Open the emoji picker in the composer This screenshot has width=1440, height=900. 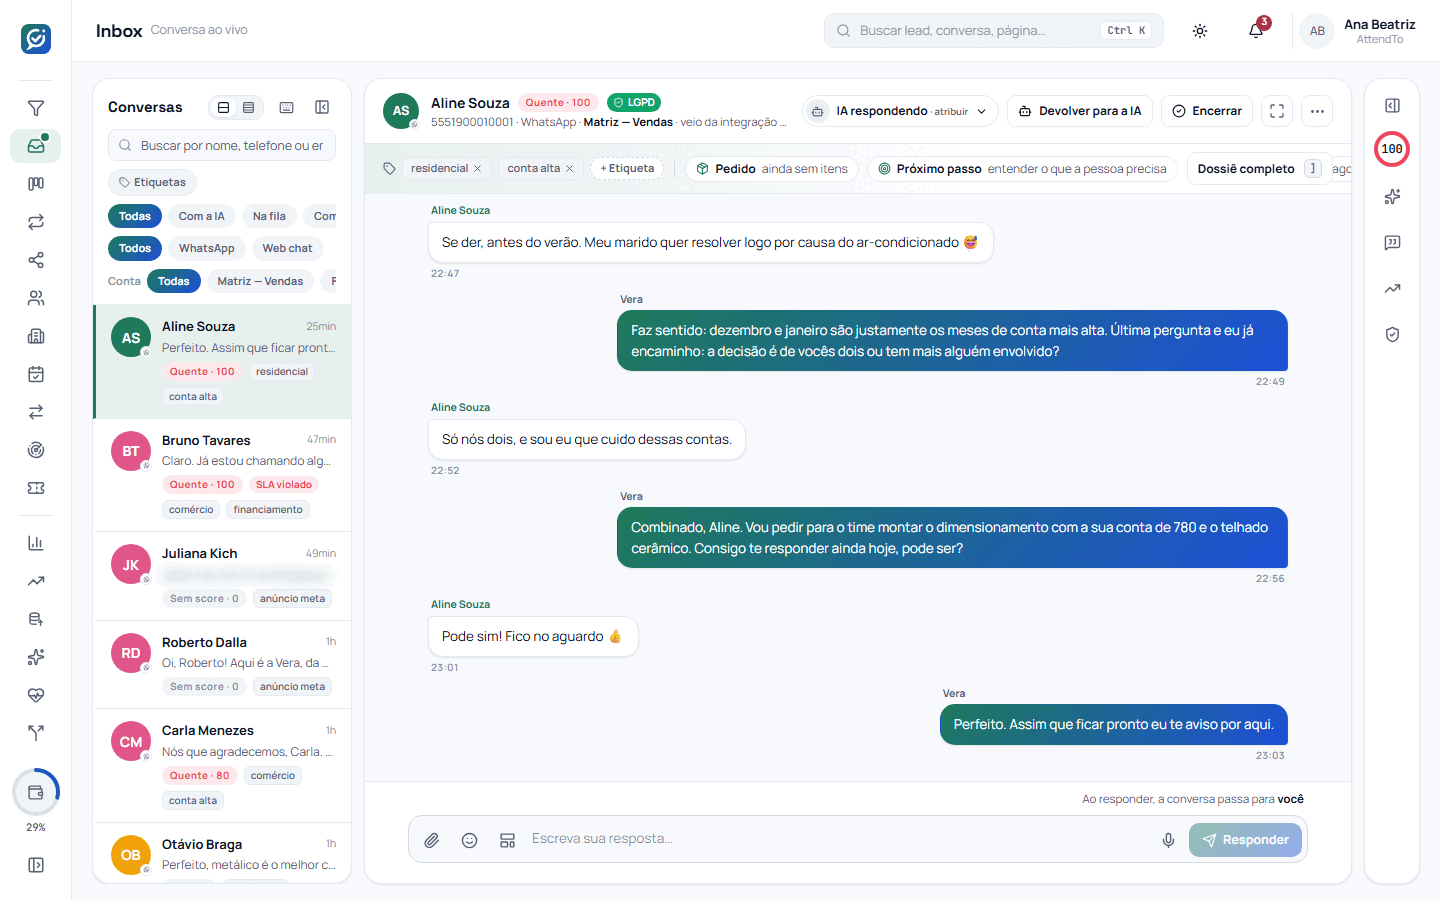(x=469, y=840)
